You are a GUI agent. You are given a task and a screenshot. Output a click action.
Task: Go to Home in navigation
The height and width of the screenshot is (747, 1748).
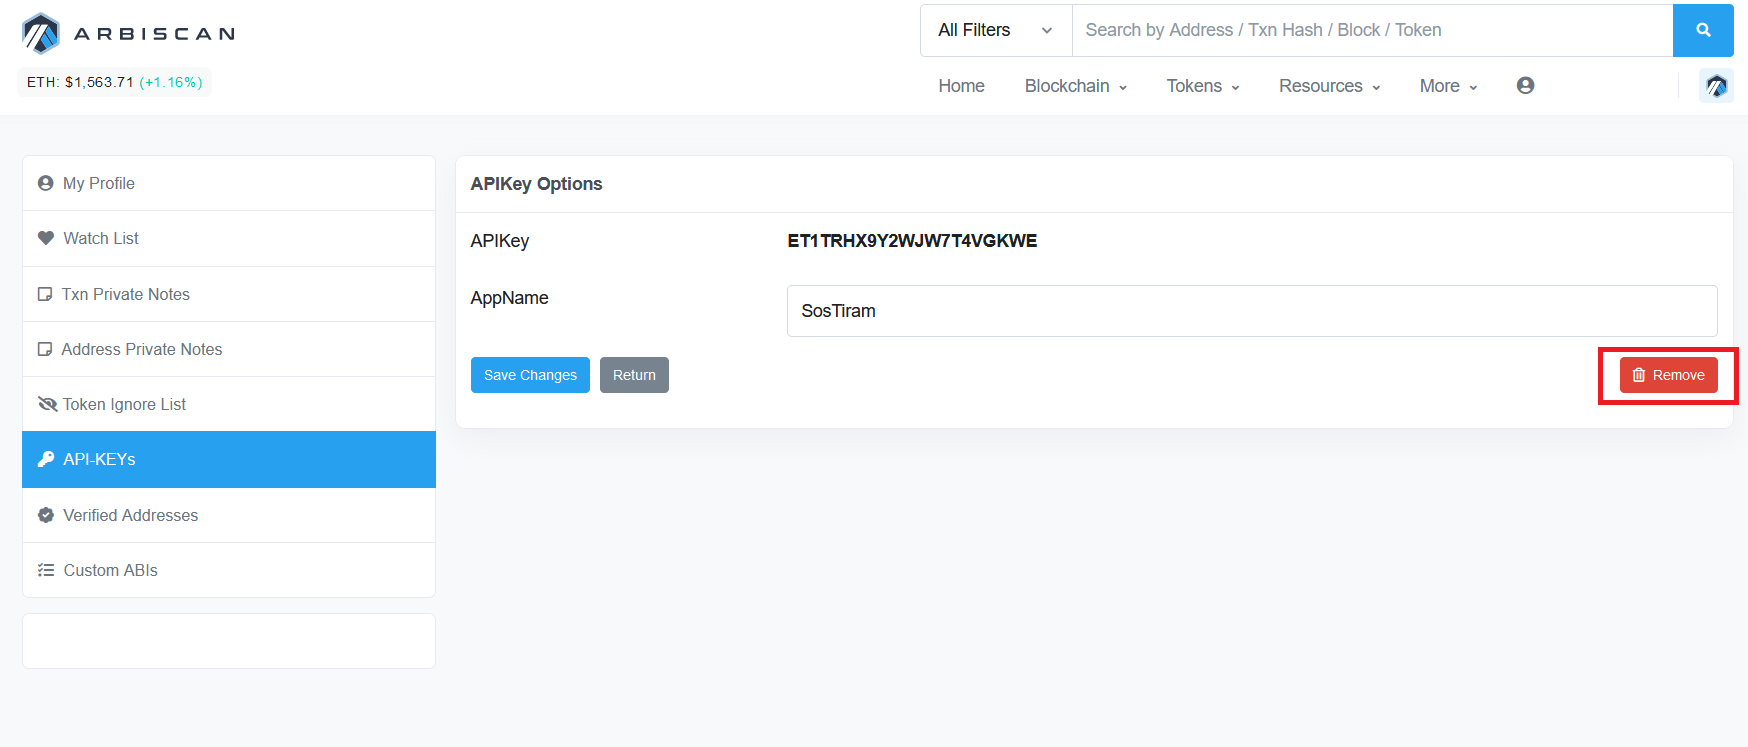pos(961,86)
